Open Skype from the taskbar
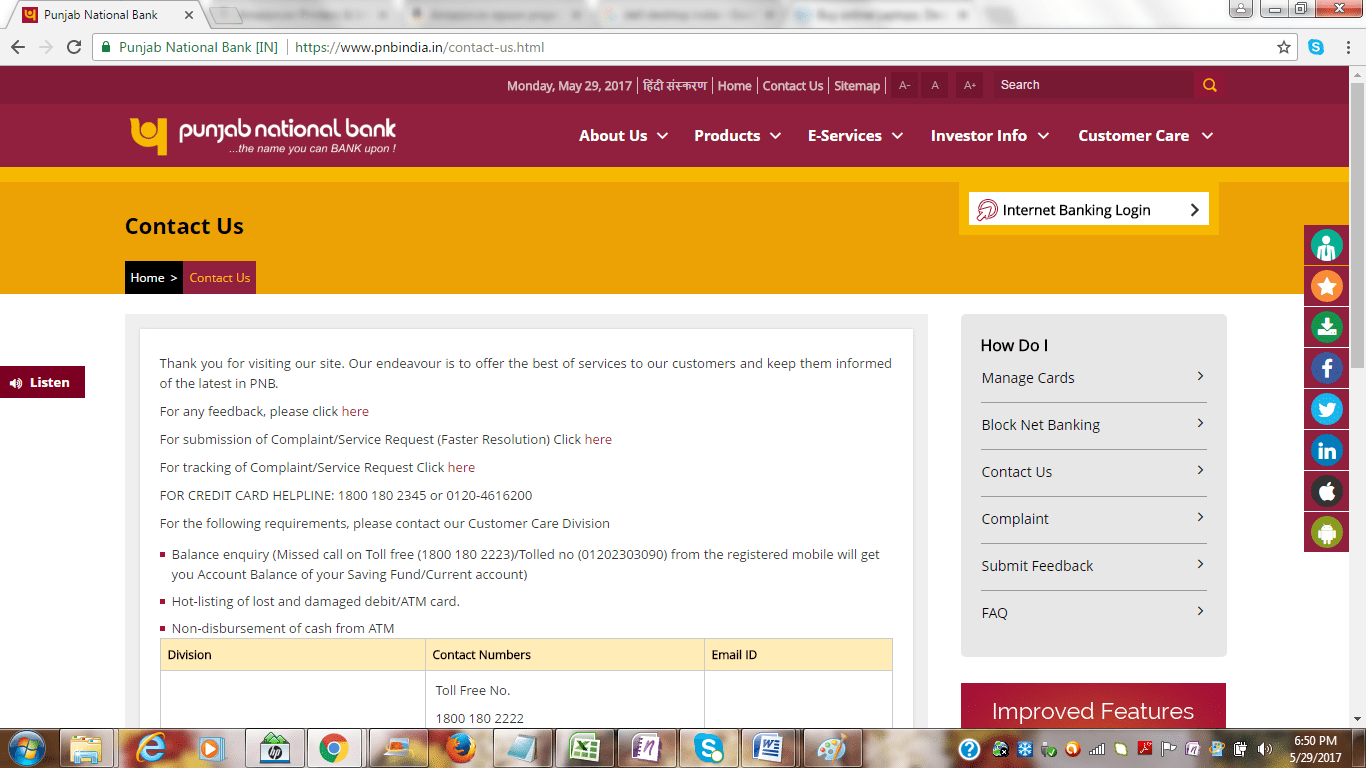1366x768 pixels. click(708, 748)
